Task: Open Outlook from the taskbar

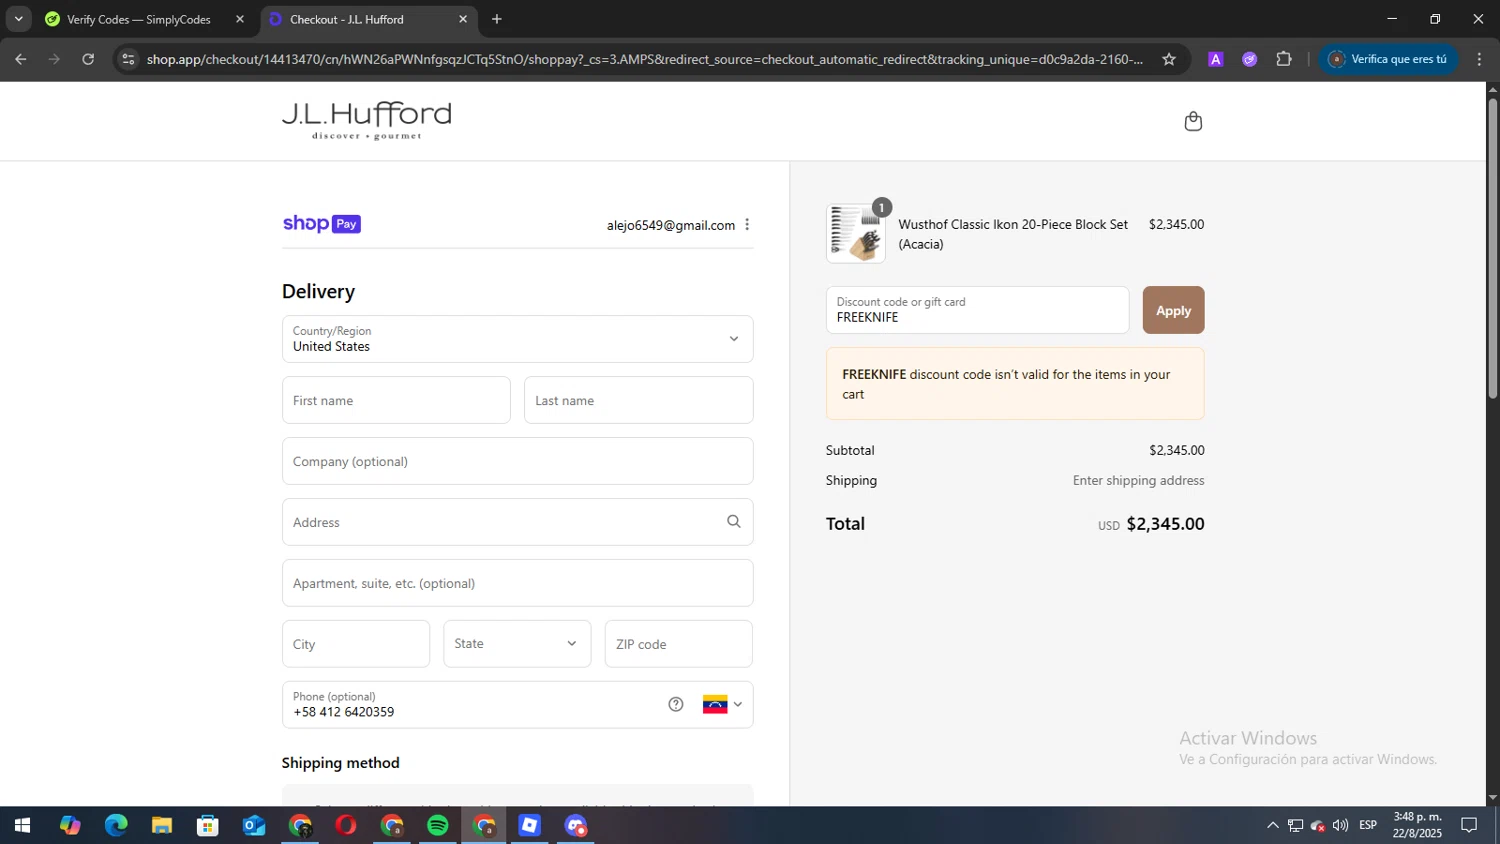Action: pyautogui.click(x=254, y=826)
